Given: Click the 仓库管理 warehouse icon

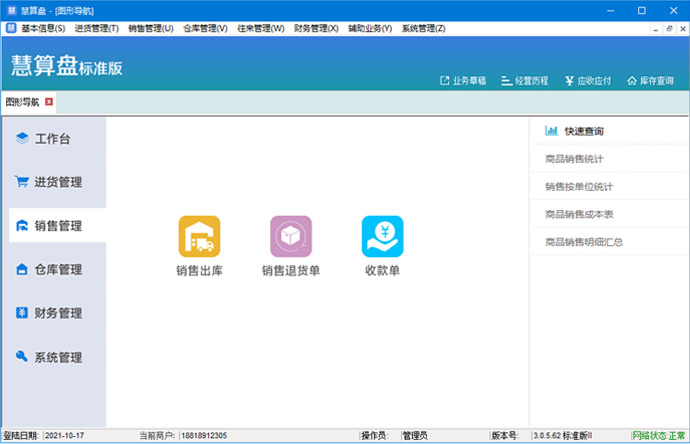Looking at the screenshot, I should point(22,269).
